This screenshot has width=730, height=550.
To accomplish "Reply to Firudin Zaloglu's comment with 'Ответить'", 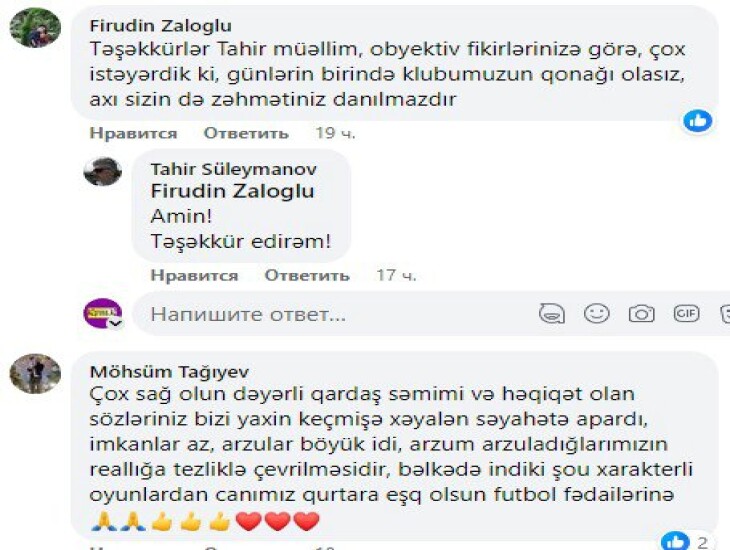I will tap(246, 133).
